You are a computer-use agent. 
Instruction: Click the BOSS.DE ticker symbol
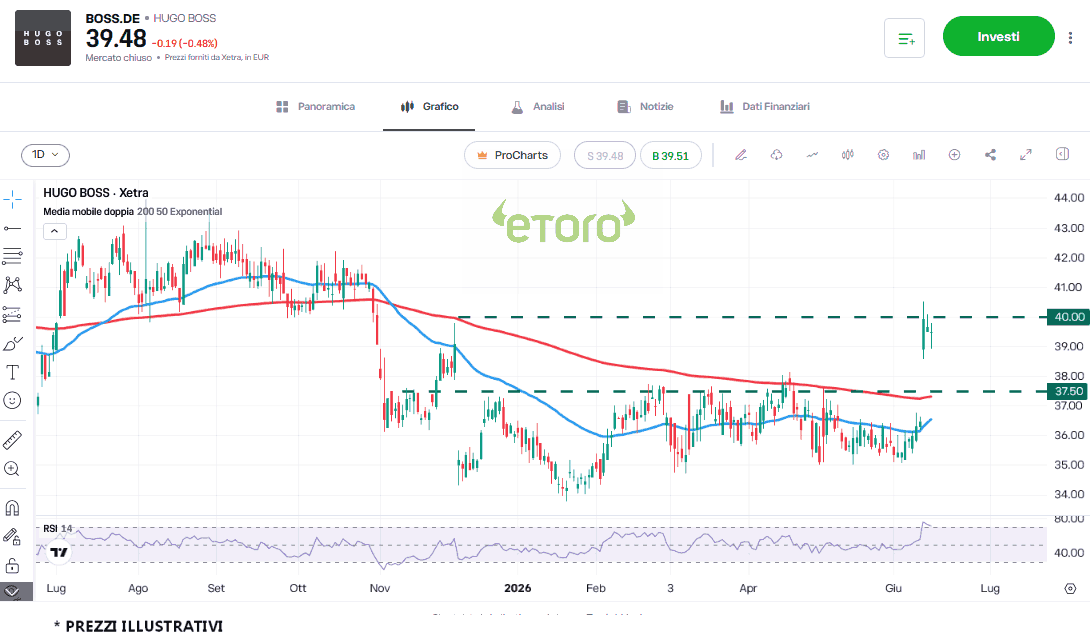pos(113,18)
